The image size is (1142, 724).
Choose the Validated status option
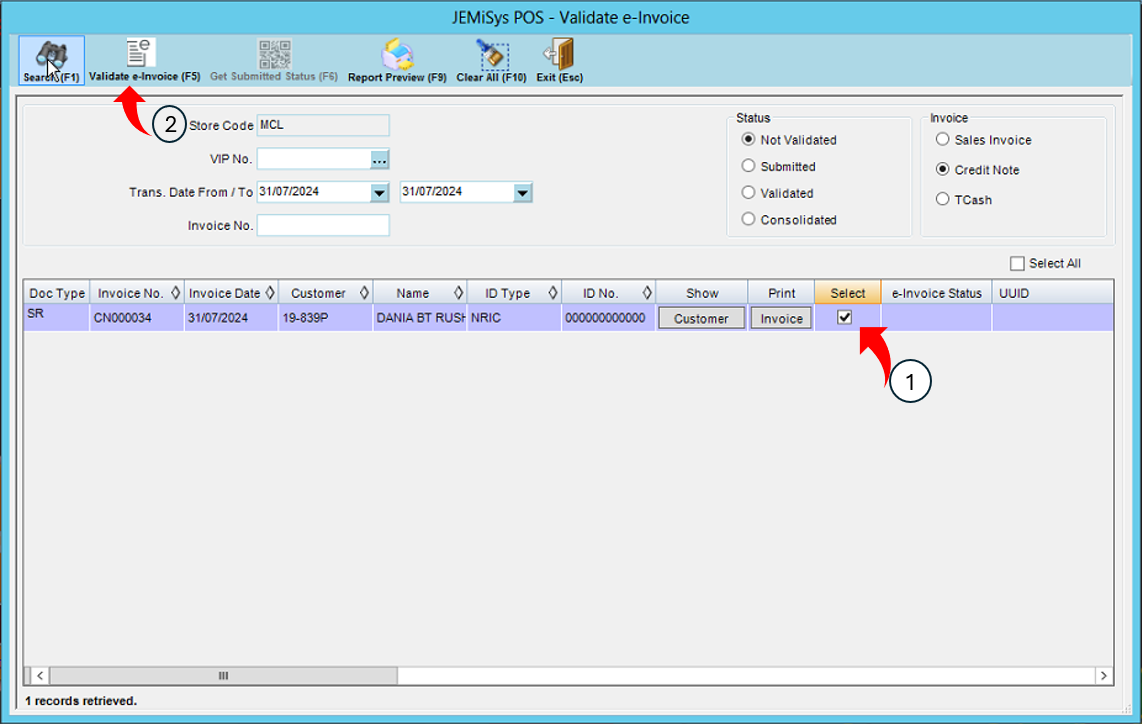[x=748, y=193]
